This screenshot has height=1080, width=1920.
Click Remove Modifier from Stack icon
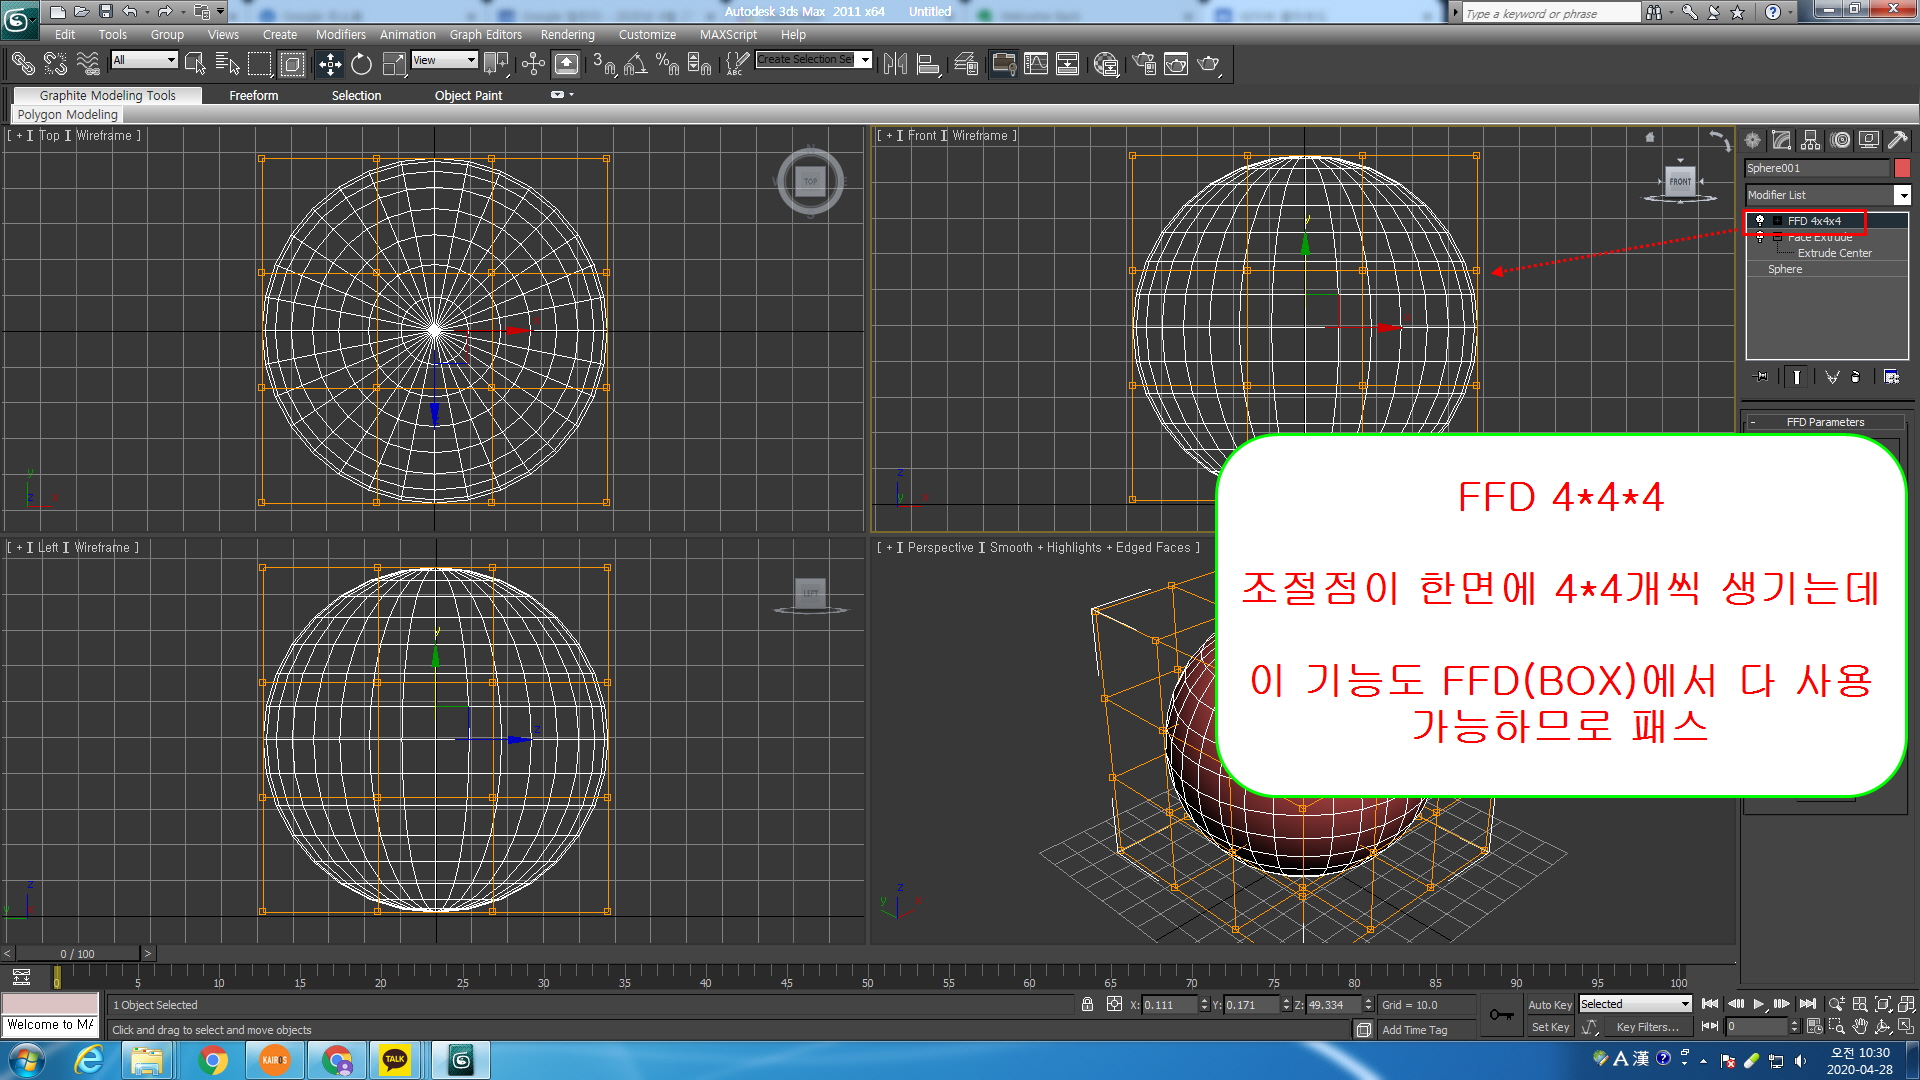pos(1856,377)
